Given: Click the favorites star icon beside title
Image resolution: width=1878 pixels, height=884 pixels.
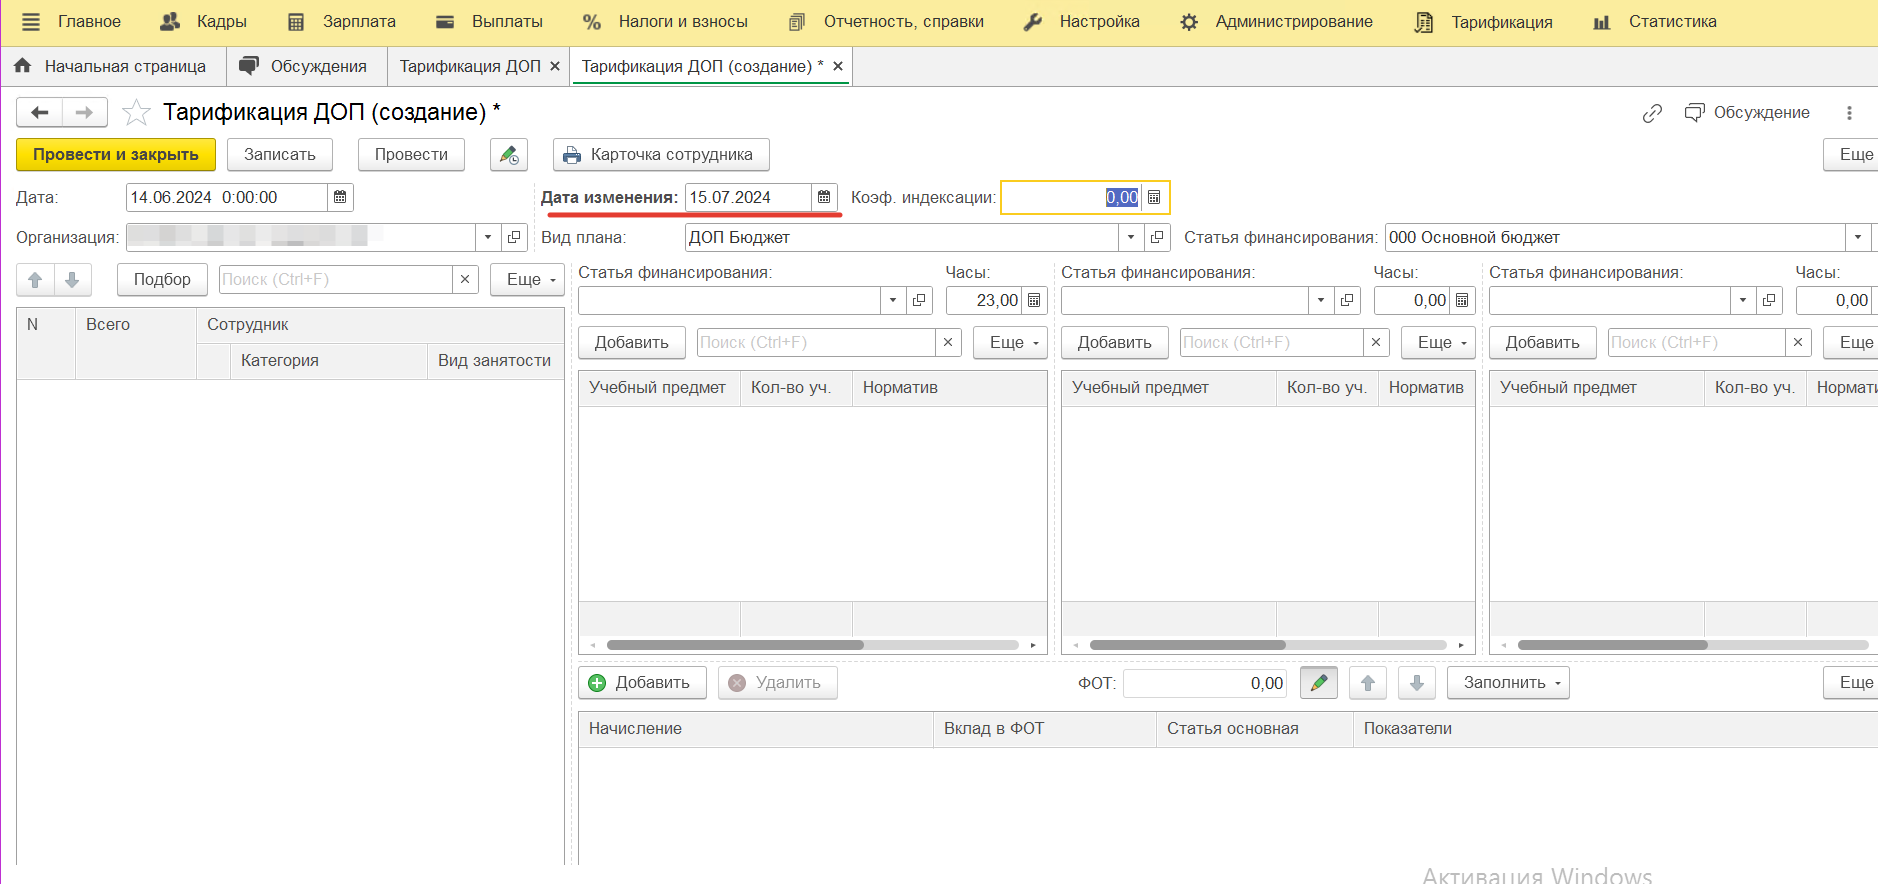Looking at the screenshot, I should [136, 112].
